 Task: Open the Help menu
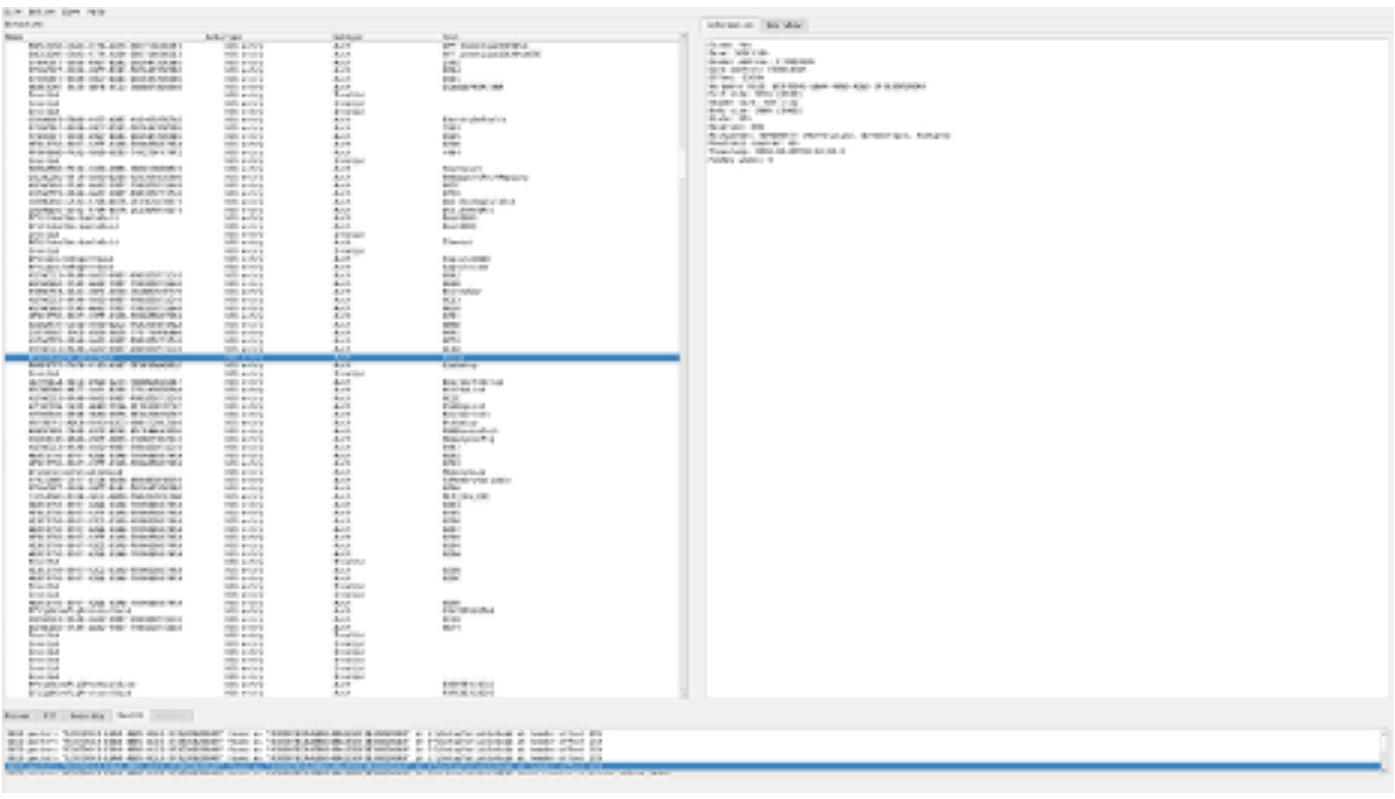95,11
